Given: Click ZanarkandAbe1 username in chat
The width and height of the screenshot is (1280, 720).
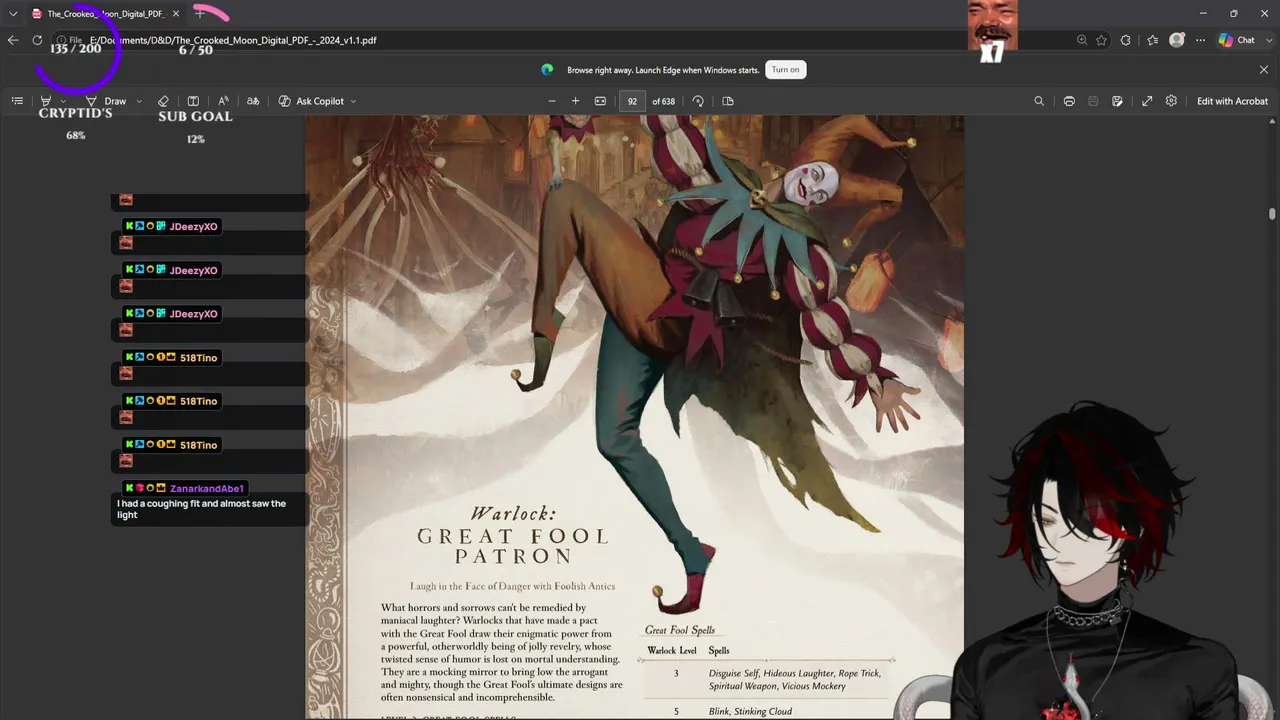Looking at the screenshot, I should pyautogui.click(x=207, y=488).
